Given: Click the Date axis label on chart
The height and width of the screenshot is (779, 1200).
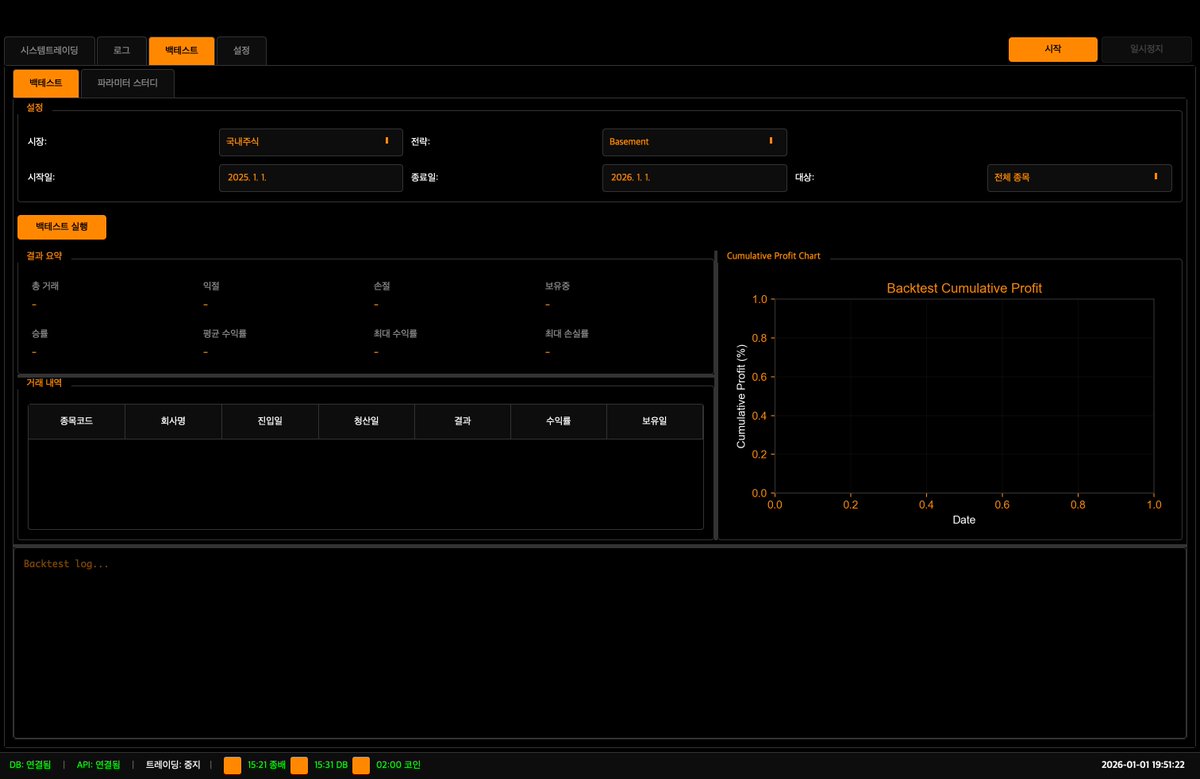Looking at the screenshot, I should point(964,520).
